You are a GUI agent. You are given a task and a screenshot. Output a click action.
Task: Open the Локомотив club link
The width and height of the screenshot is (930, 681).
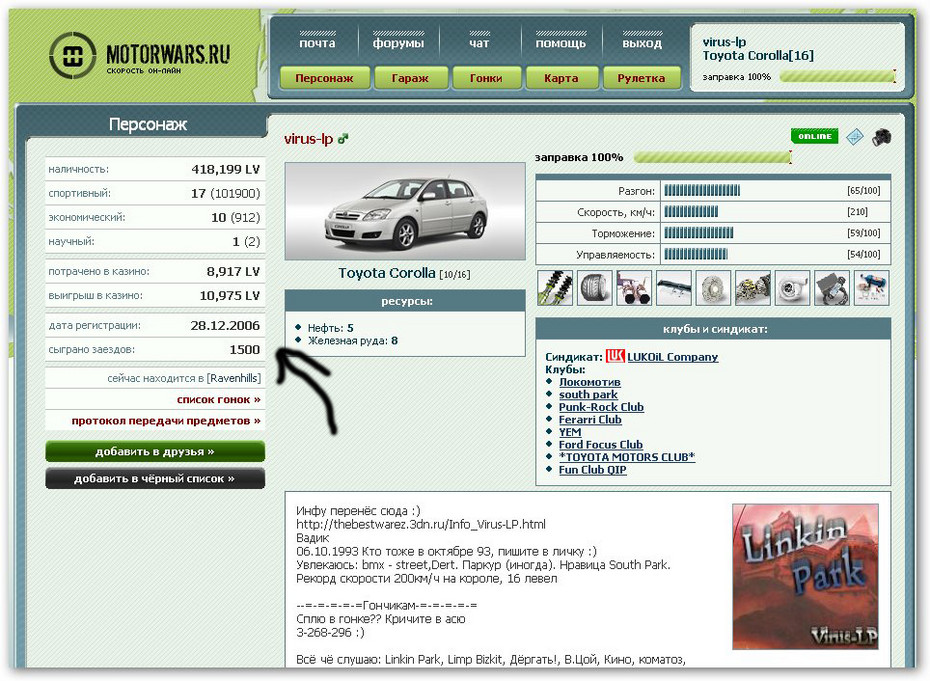point(590,382)
